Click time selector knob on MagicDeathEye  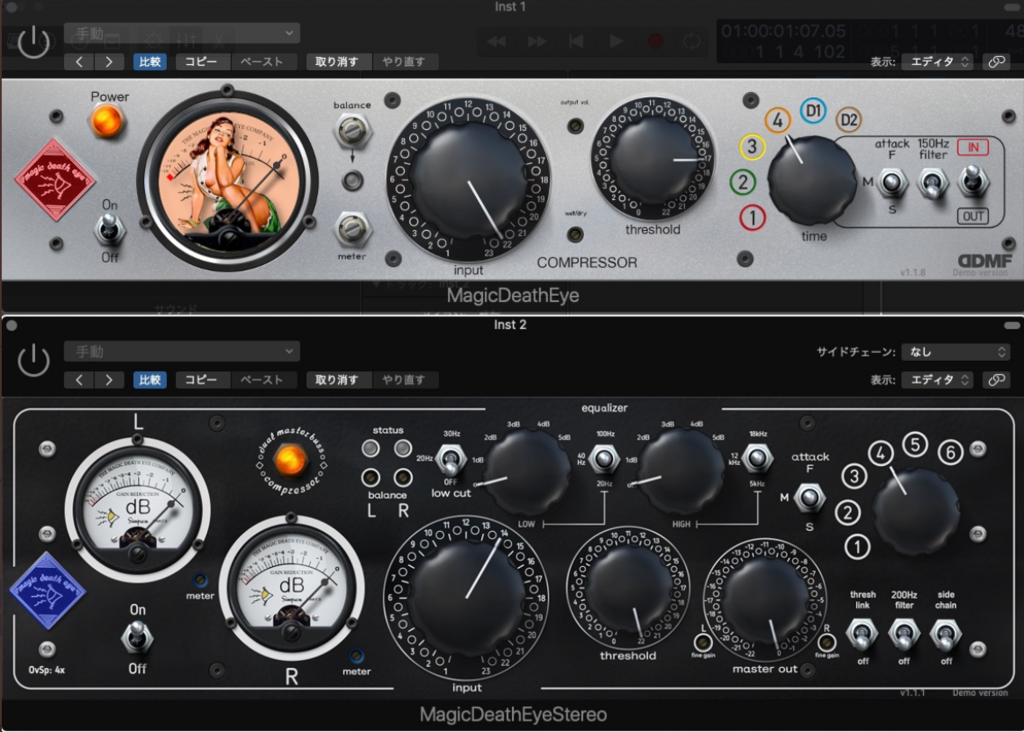812,181
